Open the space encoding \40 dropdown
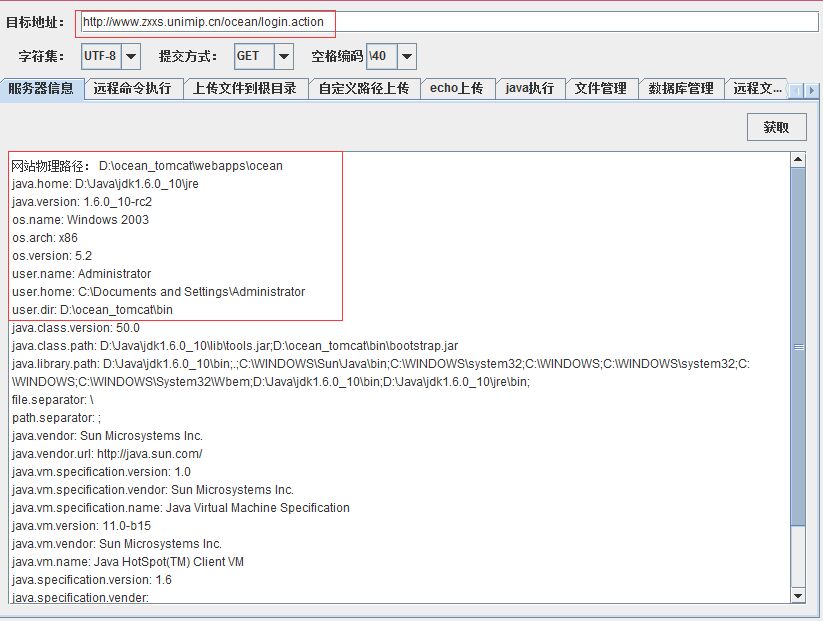 point(407,56)
